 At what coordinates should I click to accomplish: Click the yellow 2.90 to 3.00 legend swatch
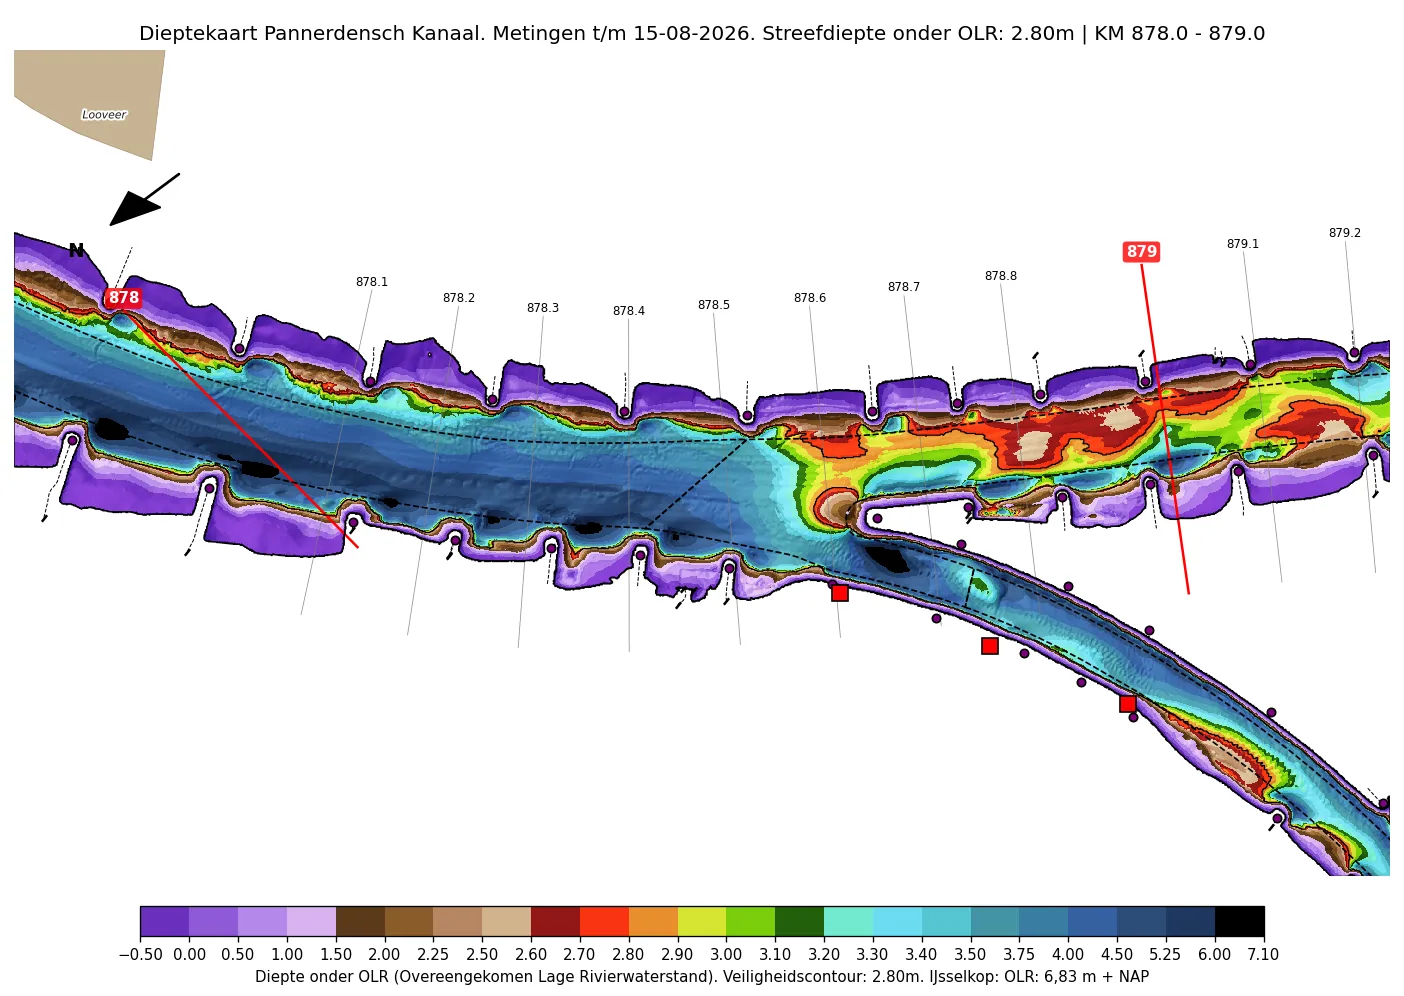(702, 921)
